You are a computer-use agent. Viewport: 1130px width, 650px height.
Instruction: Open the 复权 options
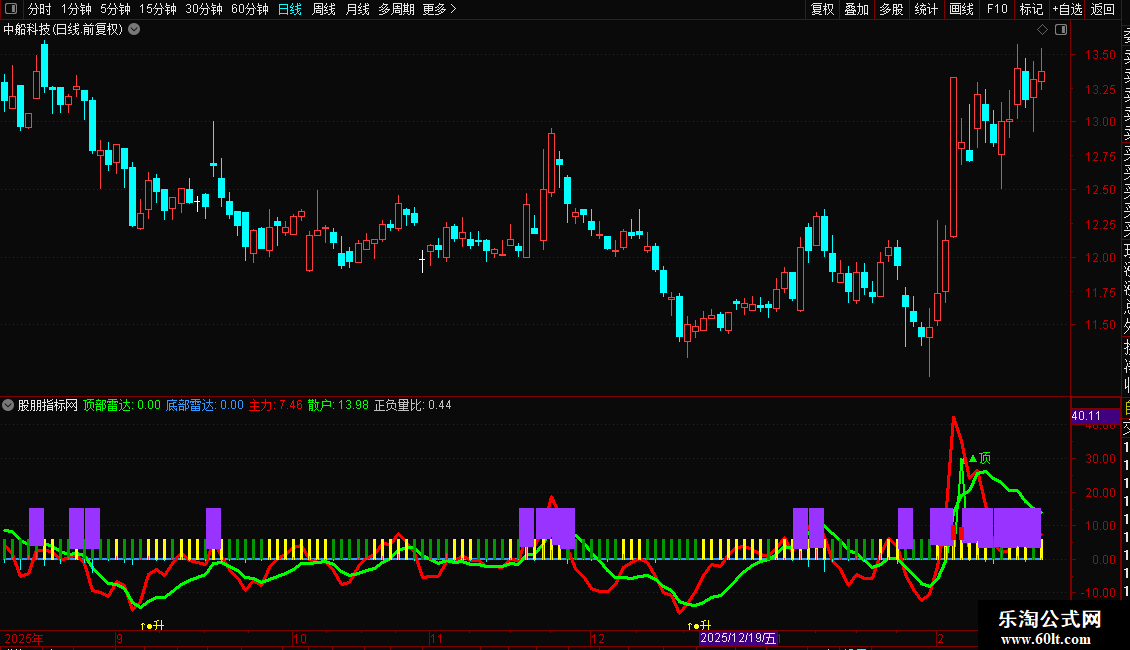pyautogui.click(x=822, y=9)
